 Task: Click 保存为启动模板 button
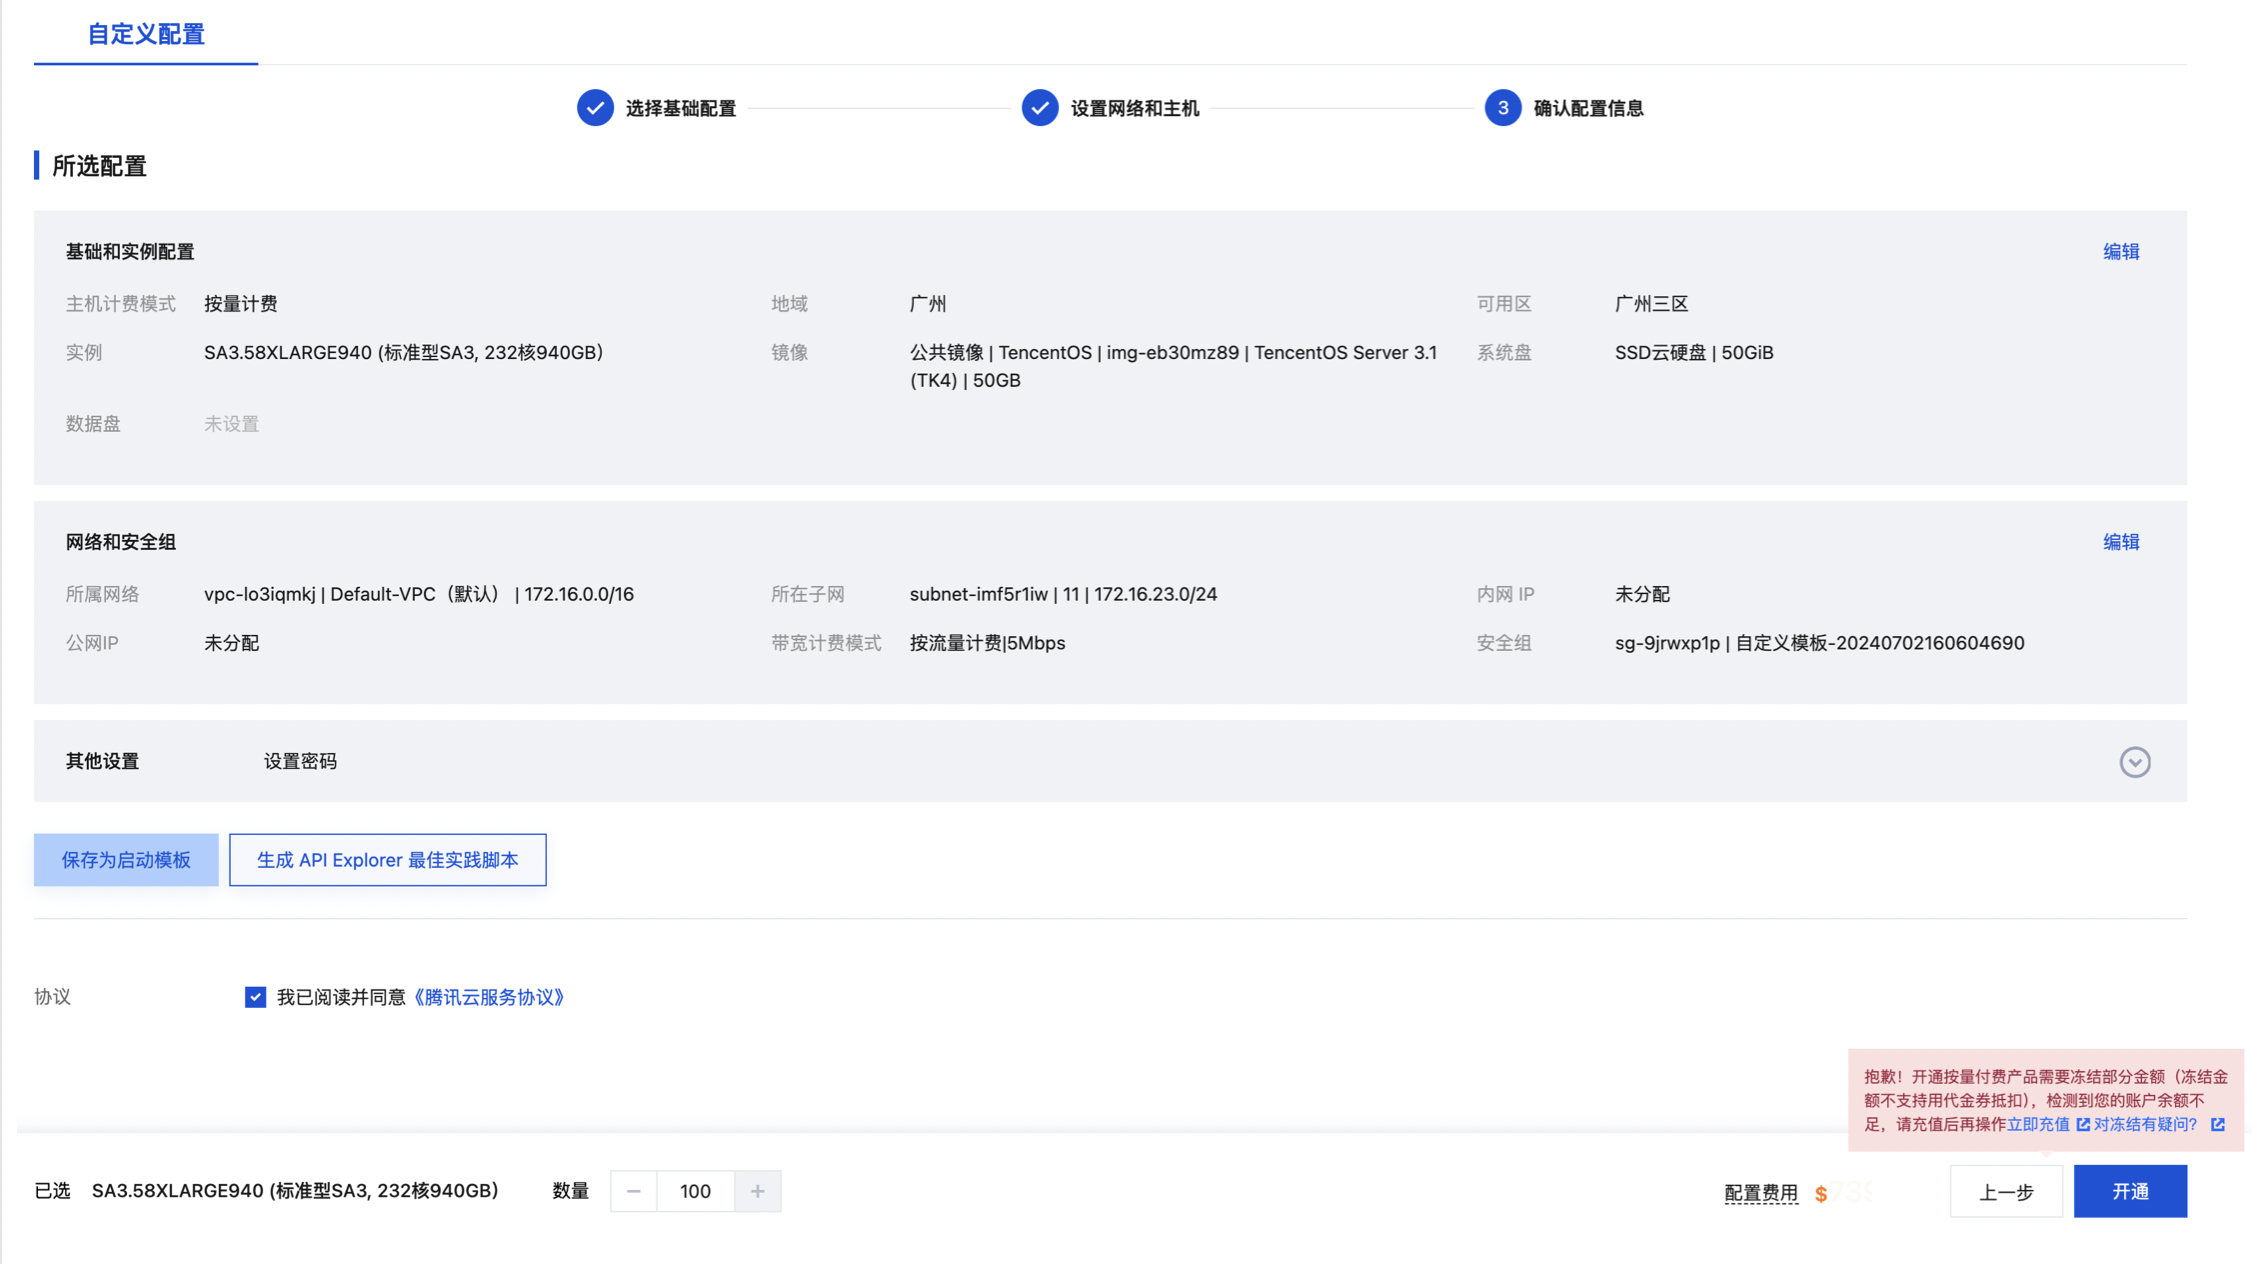coord(126,860)
